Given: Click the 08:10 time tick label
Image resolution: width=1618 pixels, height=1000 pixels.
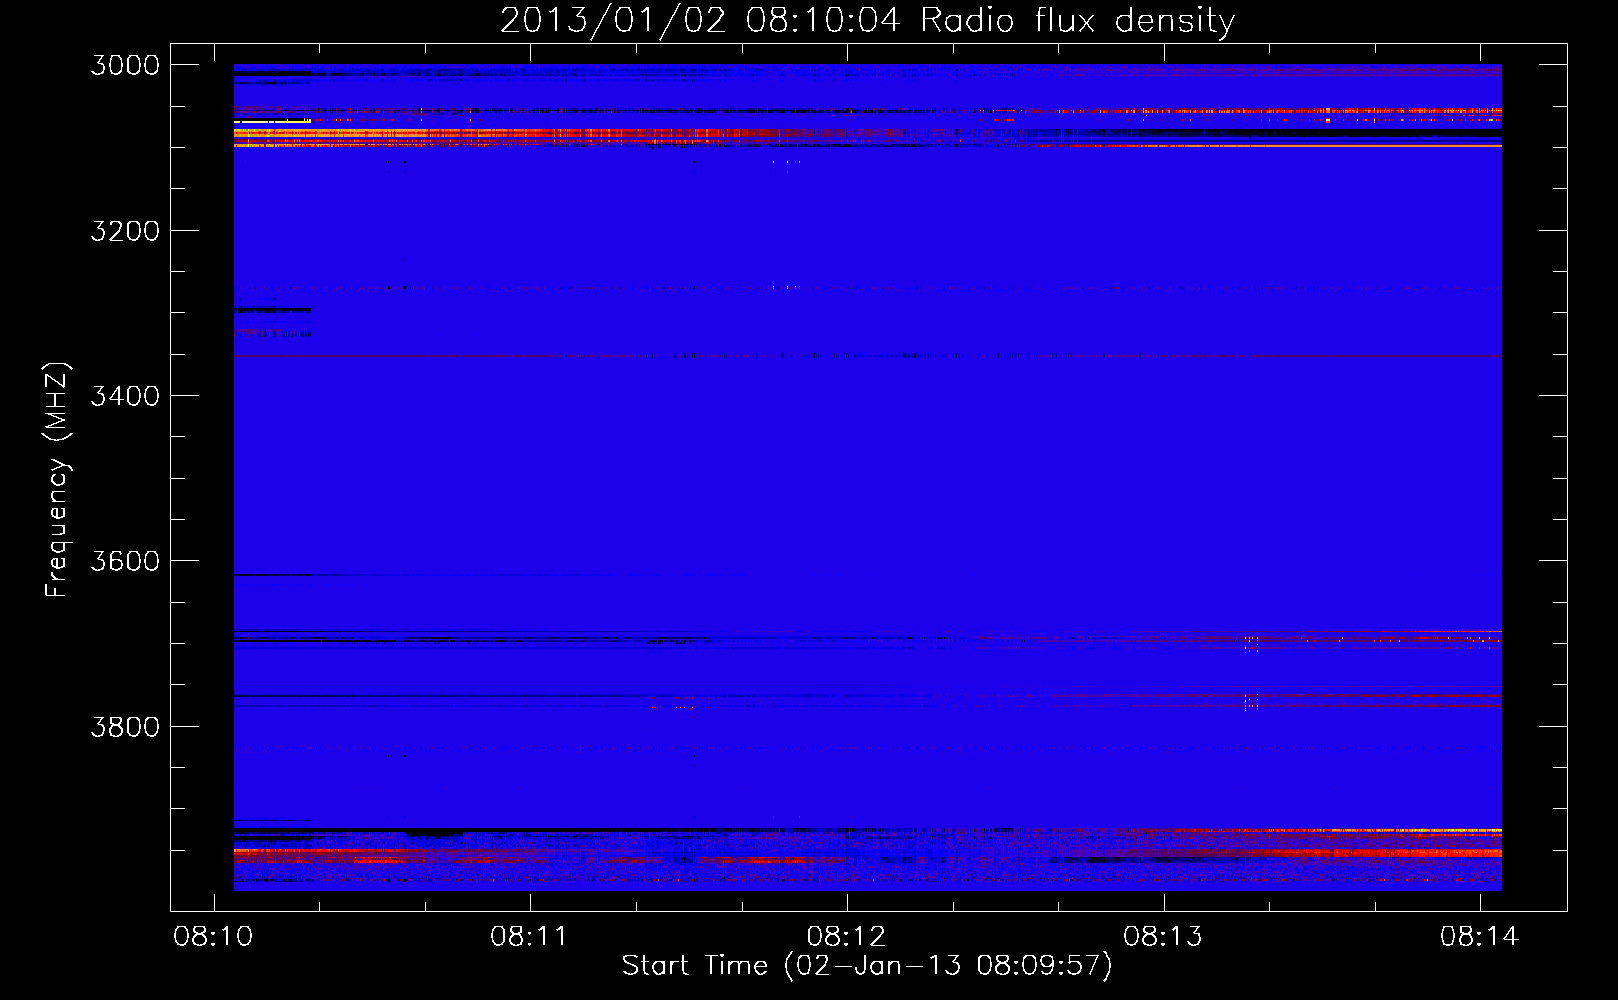Looking at the screenshot, I should point(213,937).
